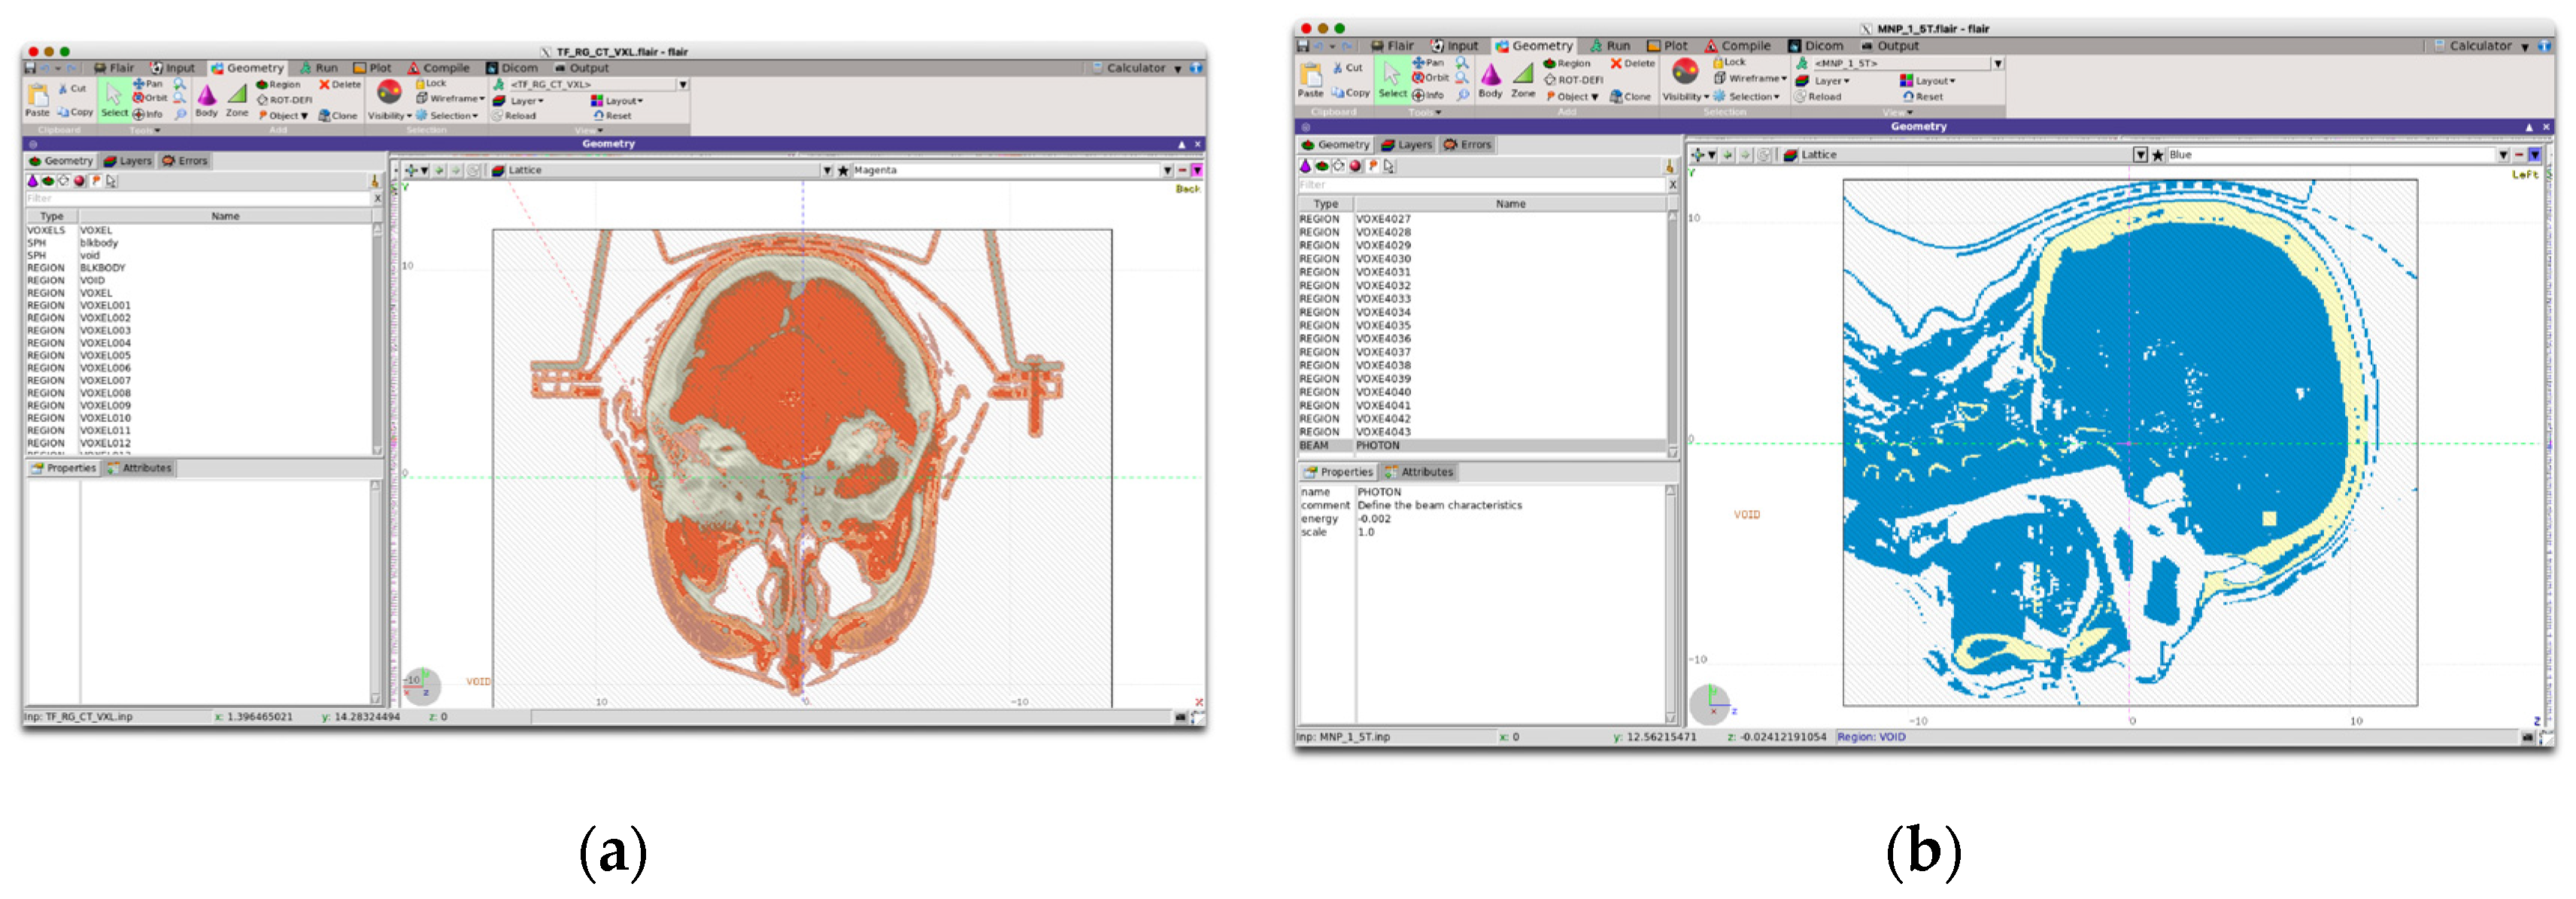Viewport: 2576px width, 899px height.
Task: Select Pan tool in MNP_1_5T window
Action: tap(1427, 62)
